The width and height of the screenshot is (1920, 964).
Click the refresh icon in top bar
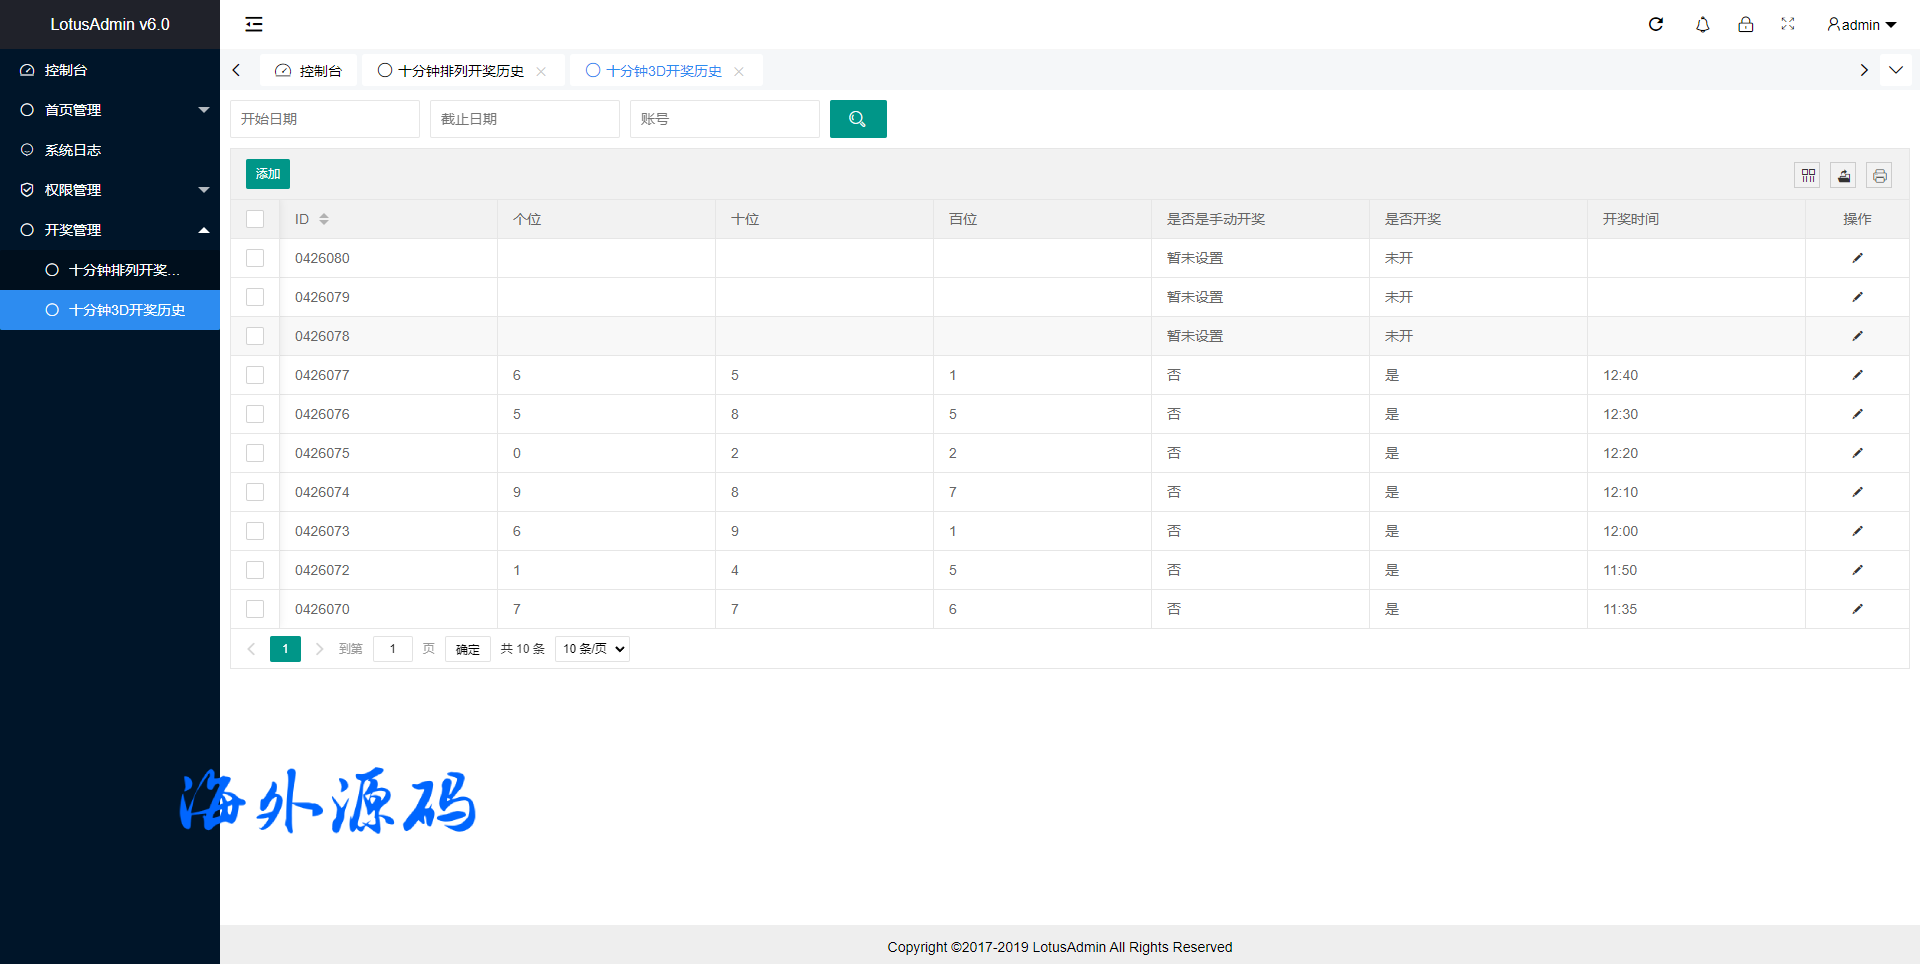[1656, 24]
